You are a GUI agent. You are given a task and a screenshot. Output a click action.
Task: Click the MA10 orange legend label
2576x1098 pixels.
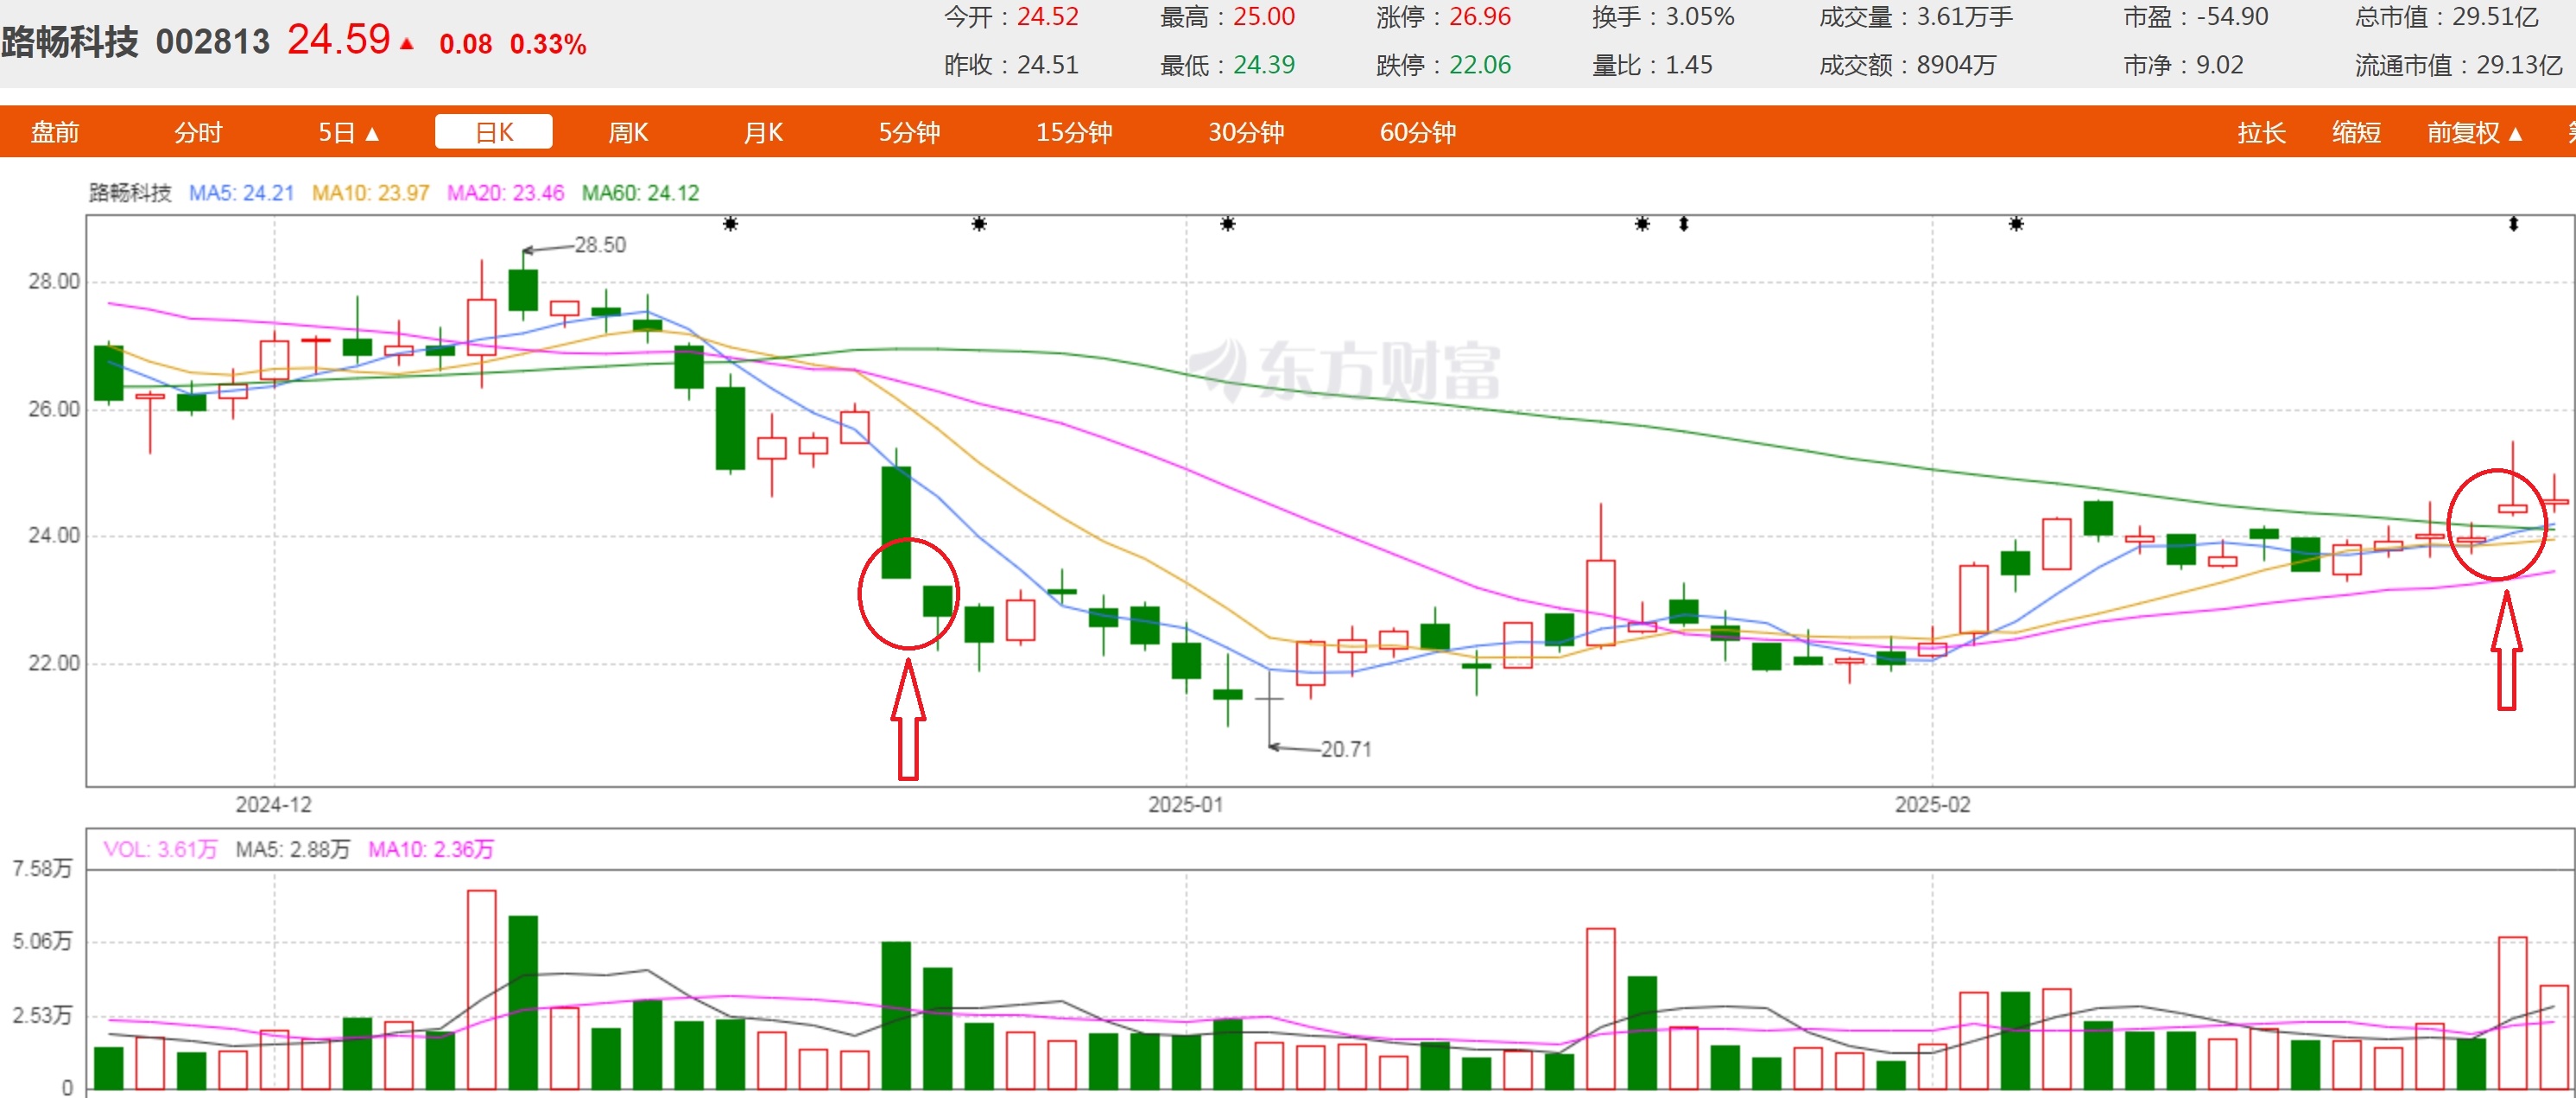click(370, 193)
